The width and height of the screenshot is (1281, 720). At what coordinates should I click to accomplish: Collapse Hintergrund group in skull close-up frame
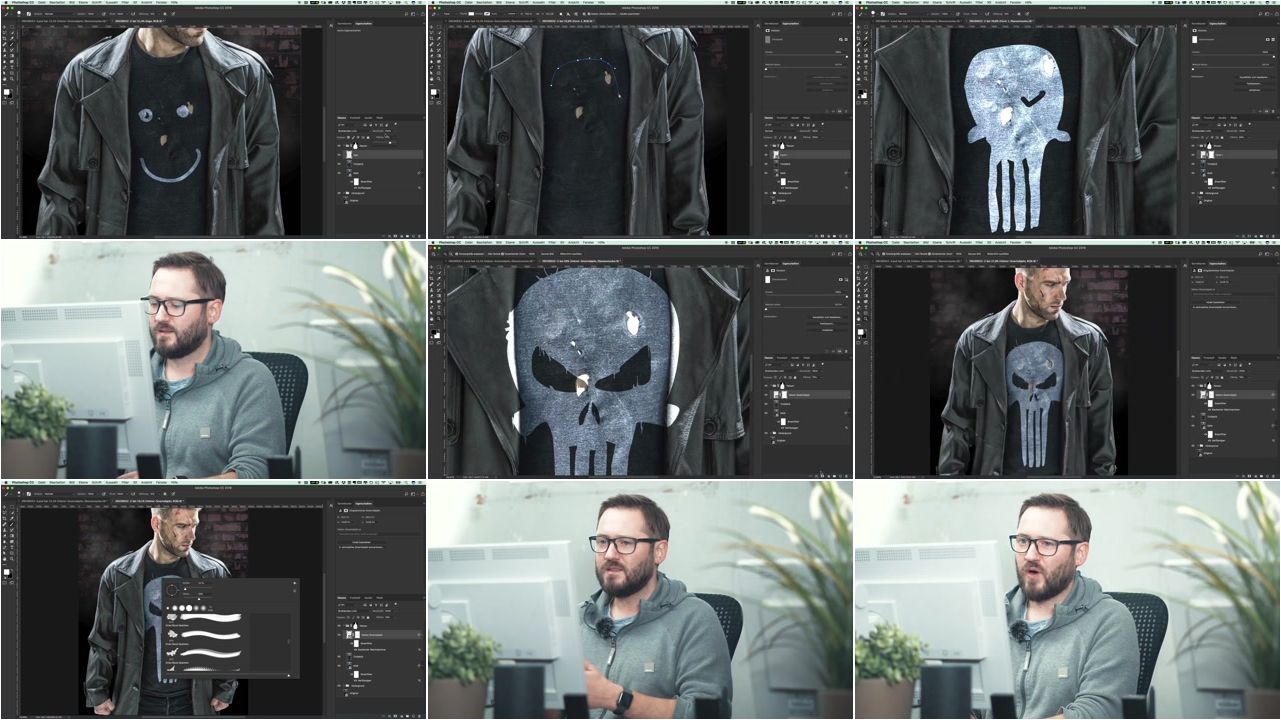(769, 433)
